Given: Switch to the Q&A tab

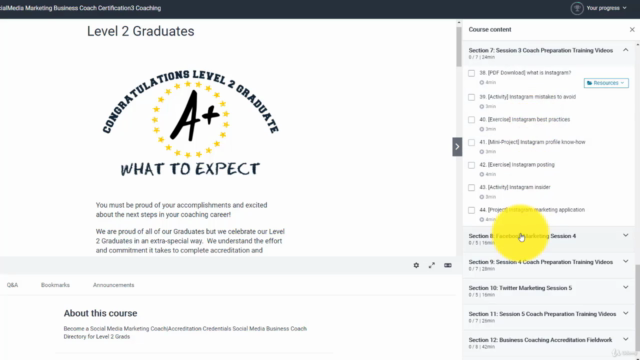Looking at the screenshot, I should click(12, 285).
